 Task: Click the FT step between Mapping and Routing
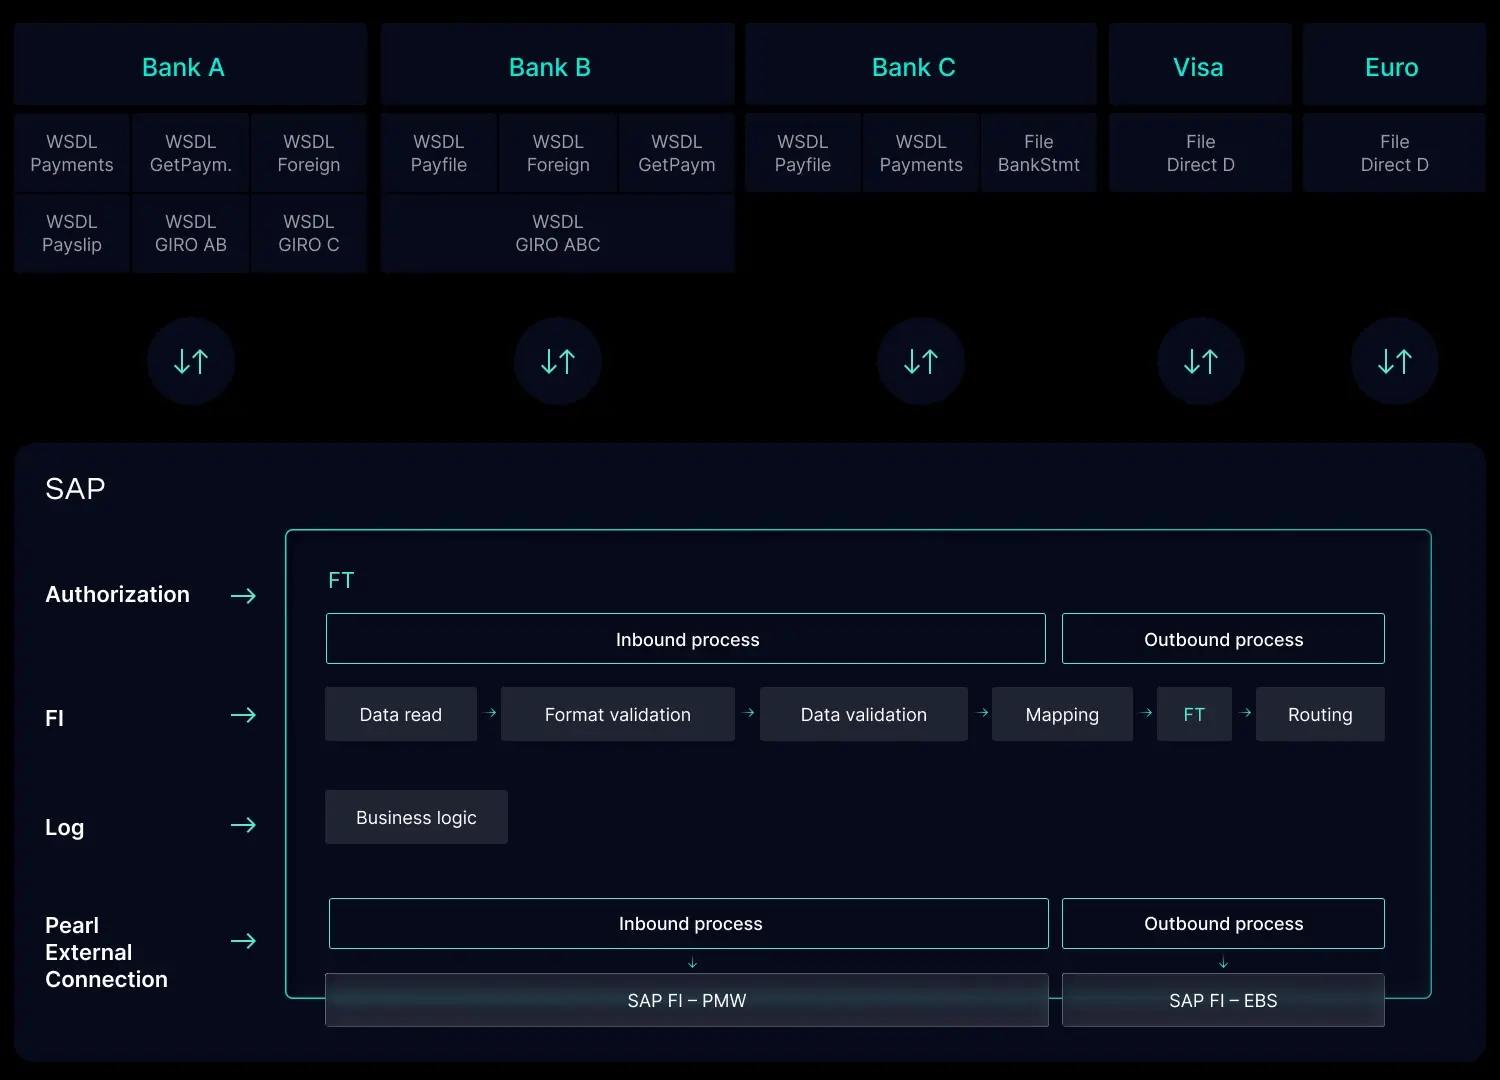(x=1194, y=714)
